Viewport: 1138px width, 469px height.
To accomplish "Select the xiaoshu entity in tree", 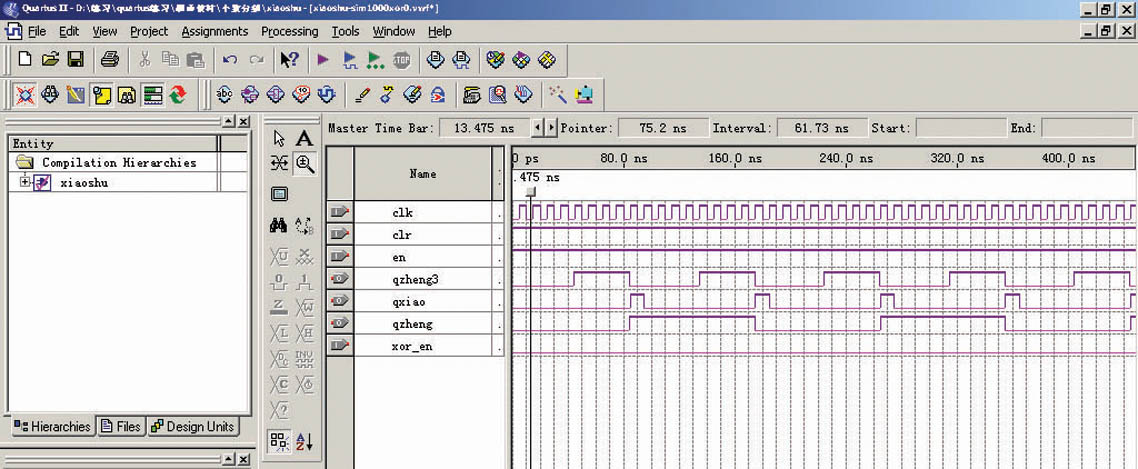I will [84, 183].
